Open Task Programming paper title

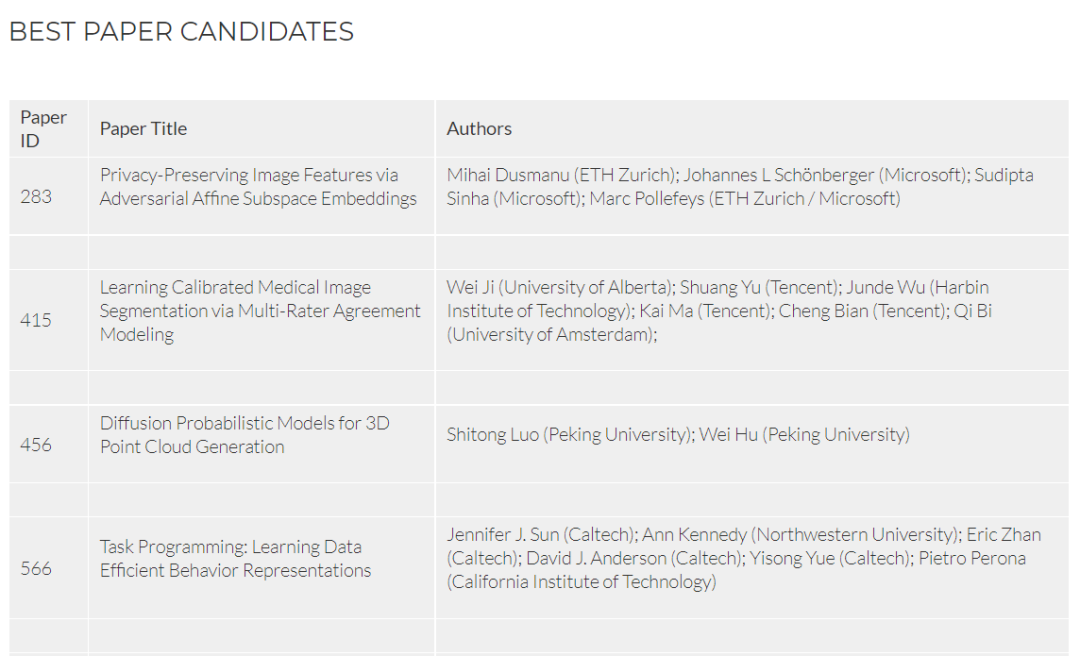click(235, 559)
